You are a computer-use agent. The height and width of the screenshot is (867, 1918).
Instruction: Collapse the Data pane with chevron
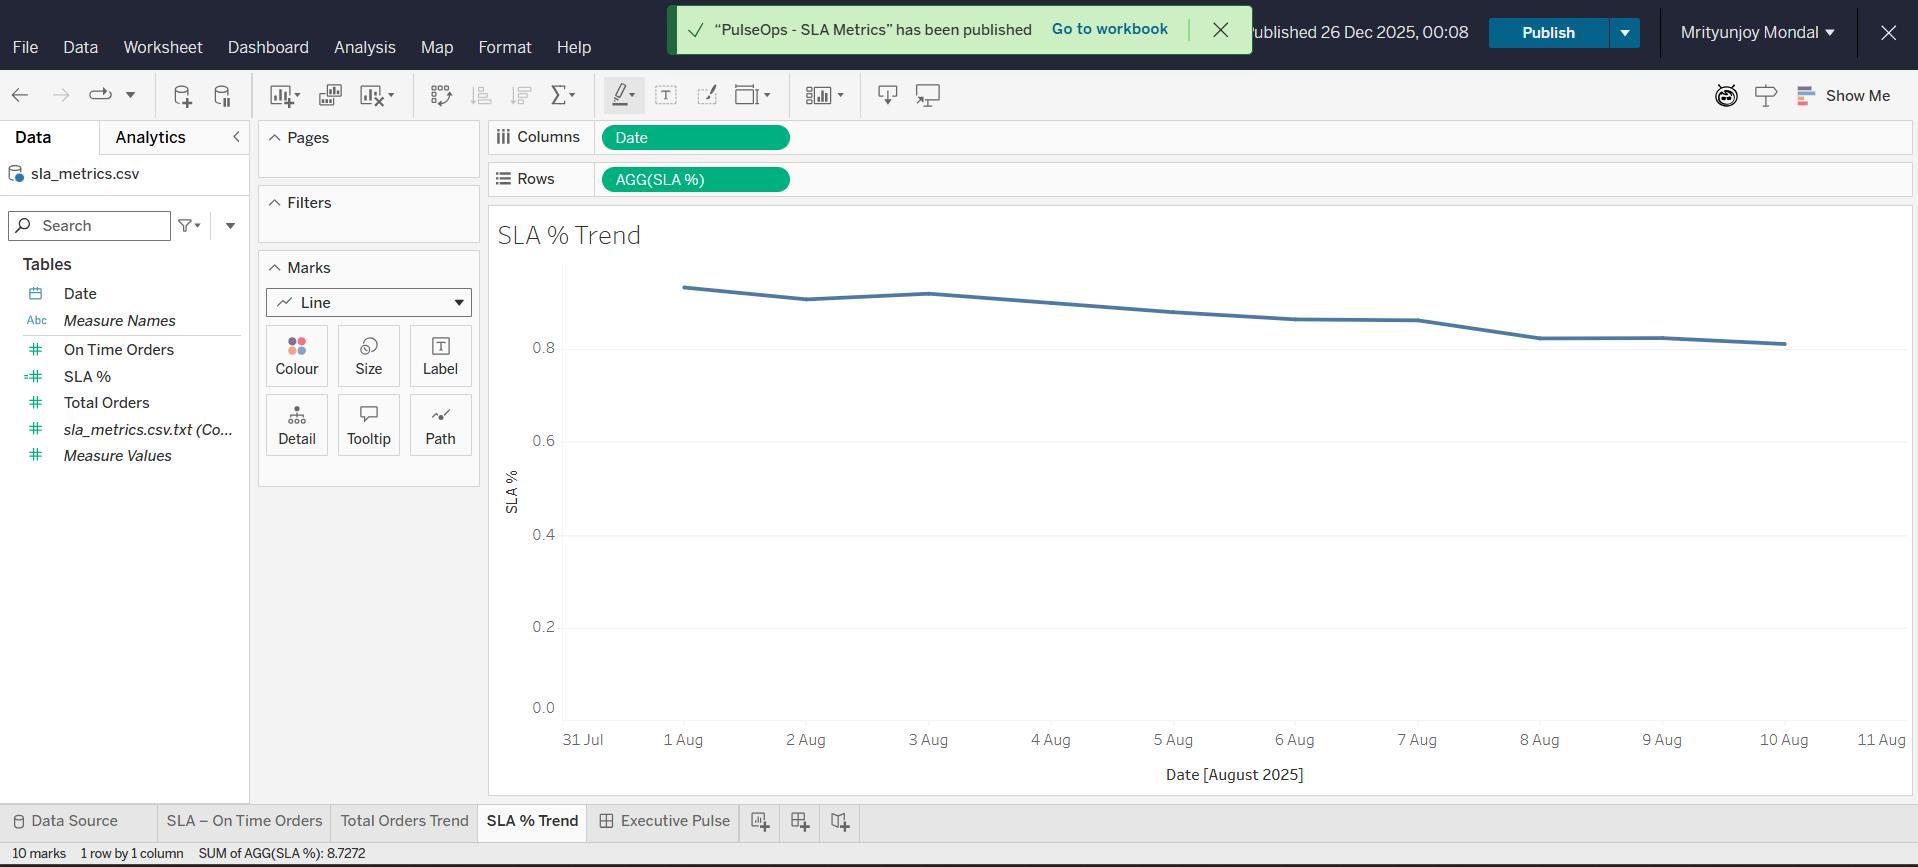(x=236, y=137)
